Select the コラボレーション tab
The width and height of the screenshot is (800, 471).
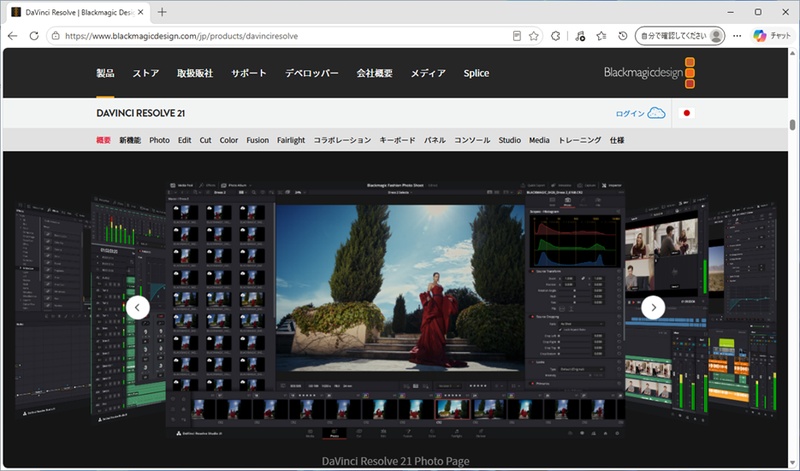(342, 140)
